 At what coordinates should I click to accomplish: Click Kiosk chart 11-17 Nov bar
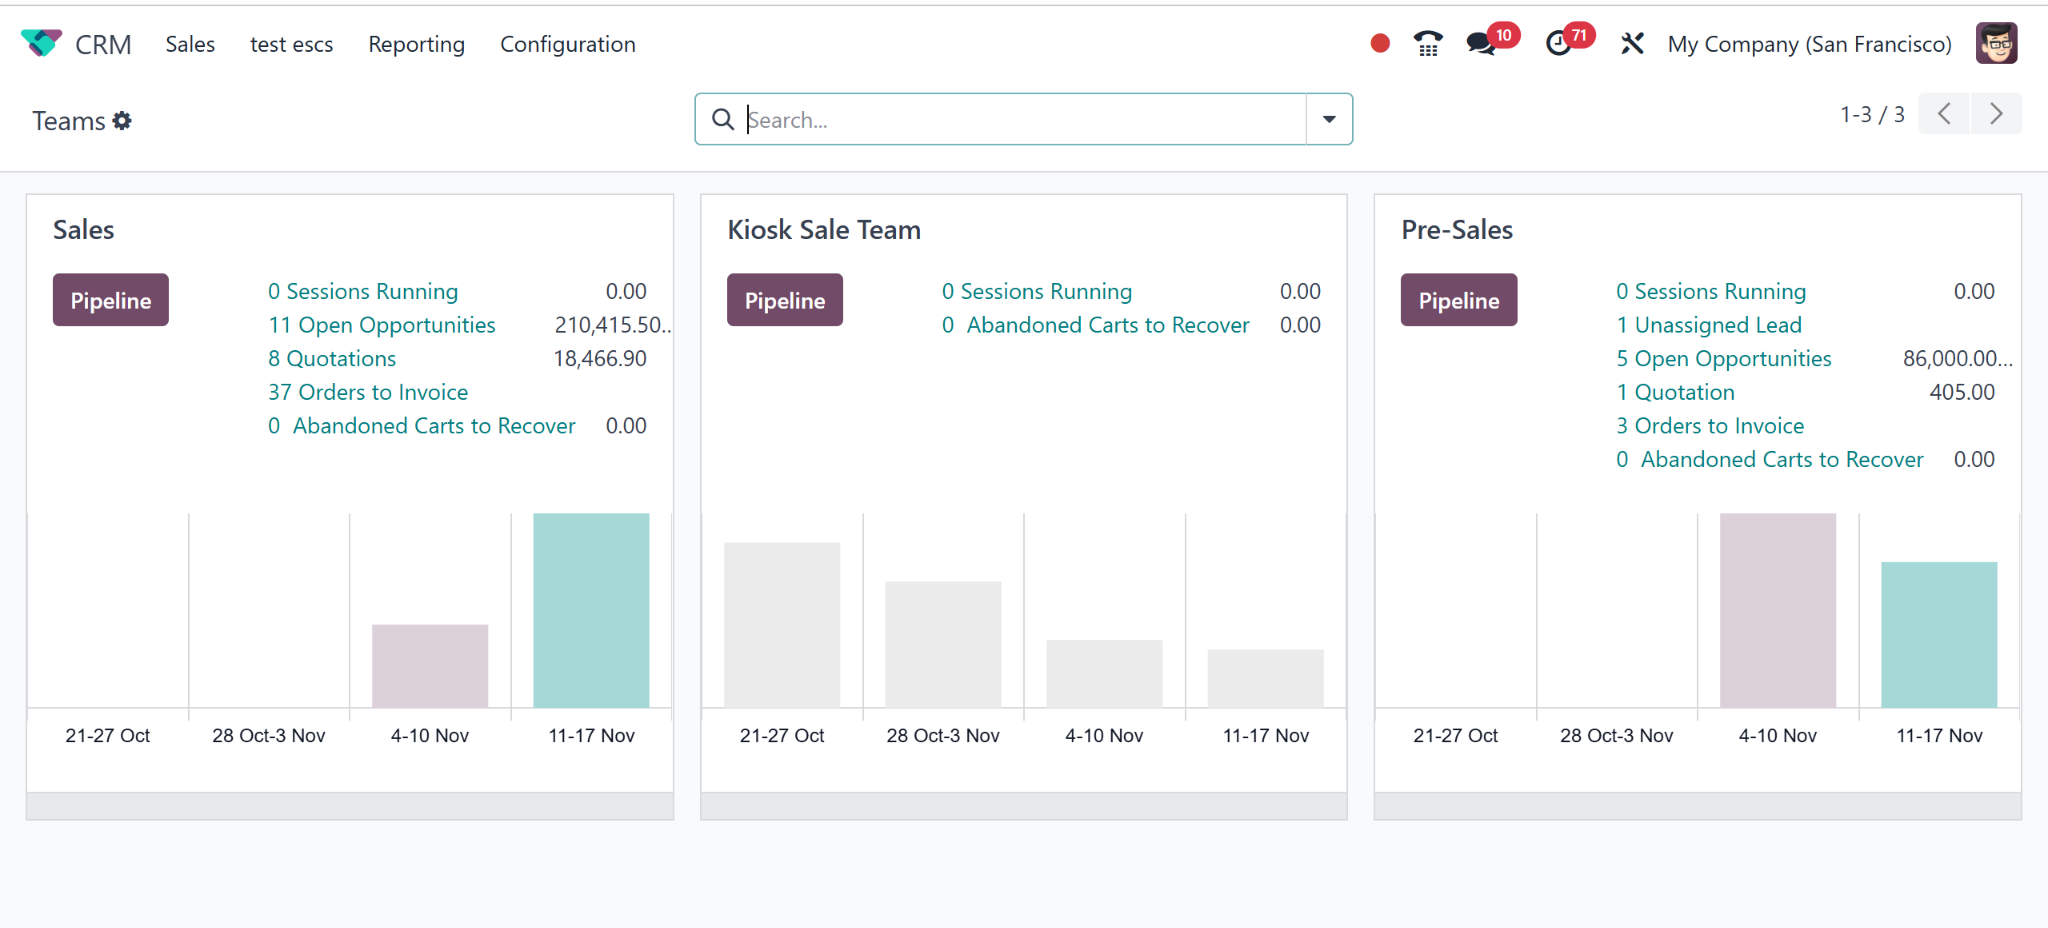(x=1265, y=678)
